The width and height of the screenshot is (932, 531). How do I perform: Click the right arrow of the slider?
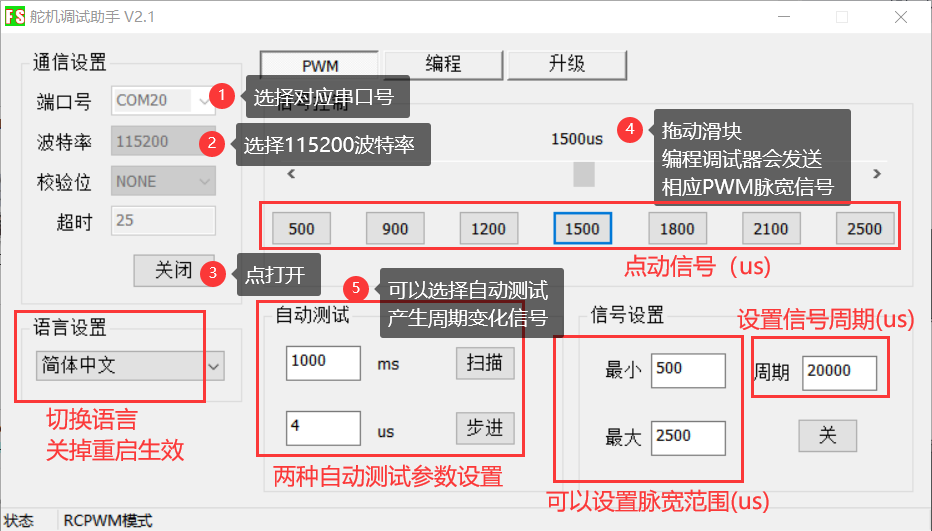point(877,174)
